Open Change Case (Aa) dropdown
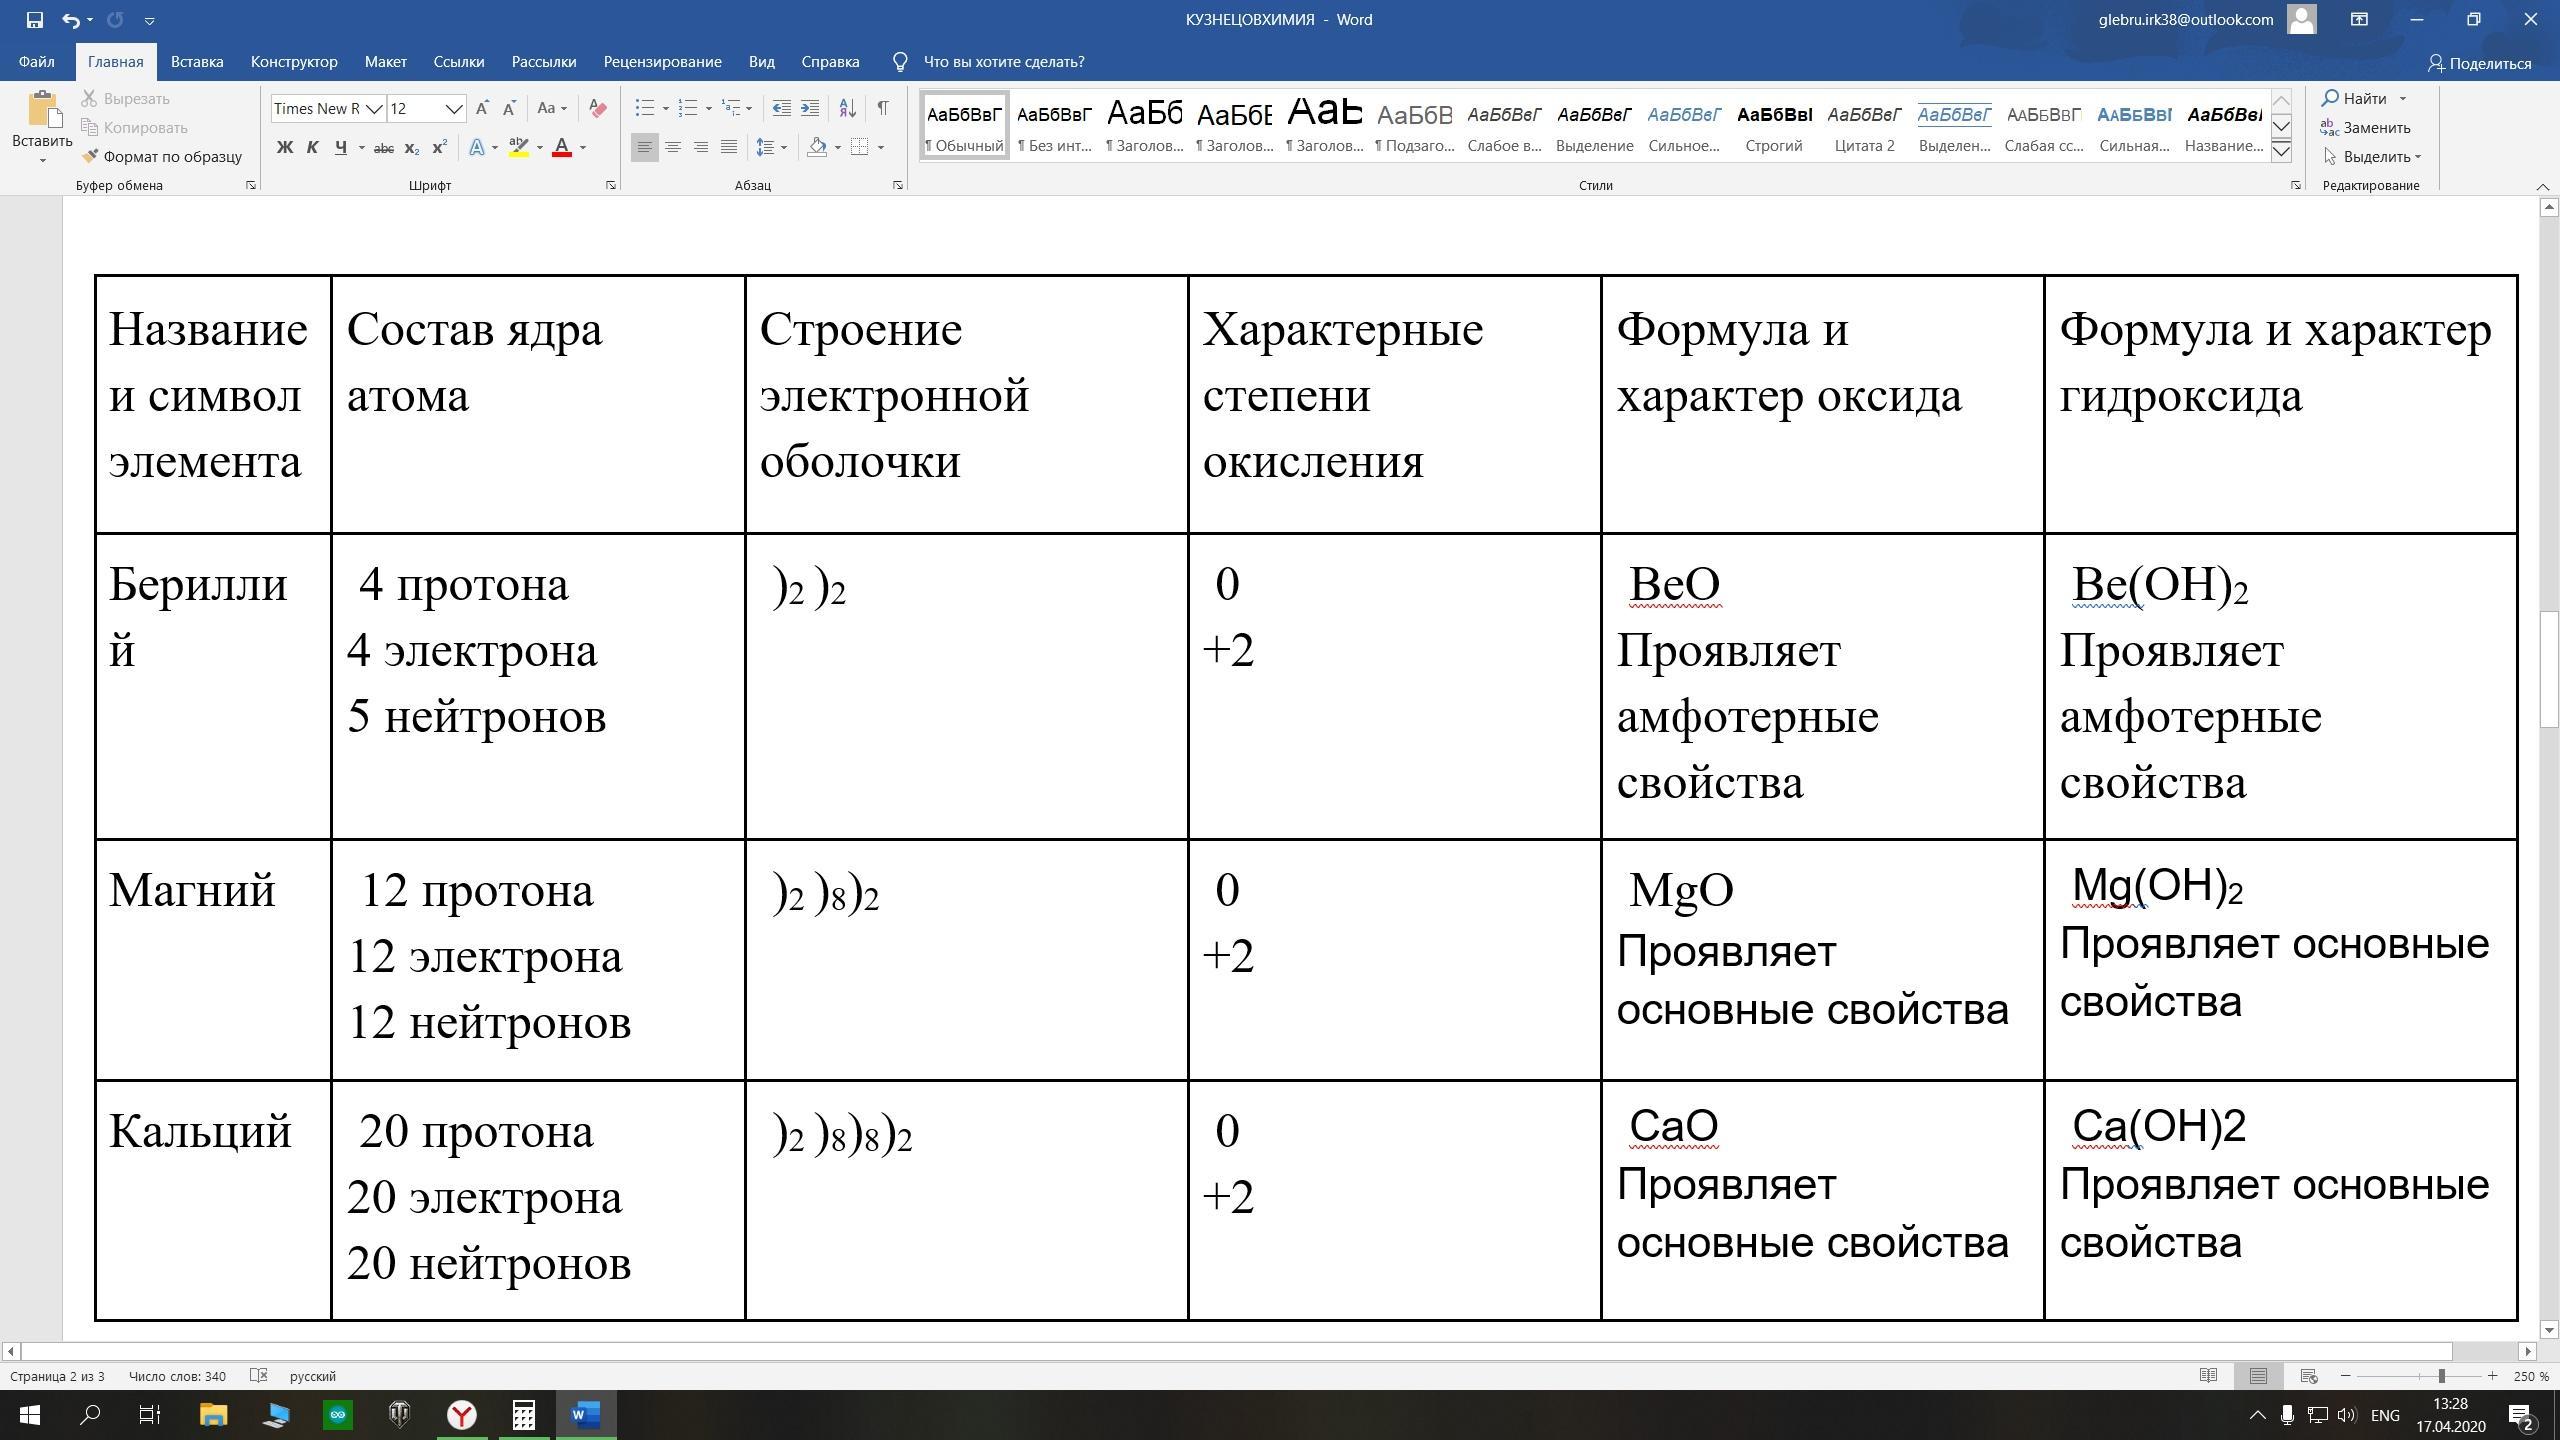The height and width of the screenshot is (1440, 2560). [551, 108]
